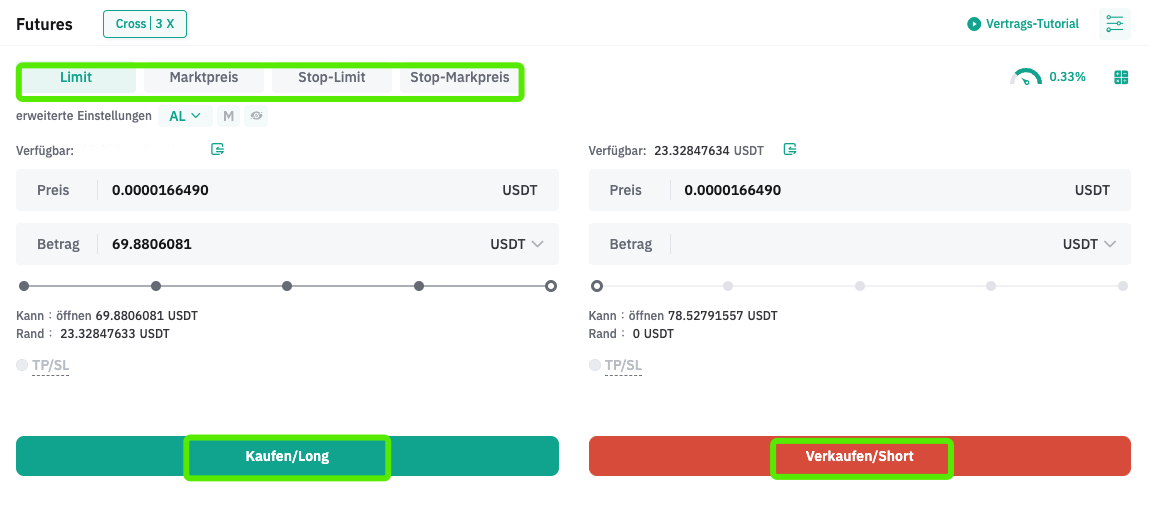Screen dimensions: 1149x515
Task: Click the grid layout icon beside 0.33%
Action: [1121, 77]
